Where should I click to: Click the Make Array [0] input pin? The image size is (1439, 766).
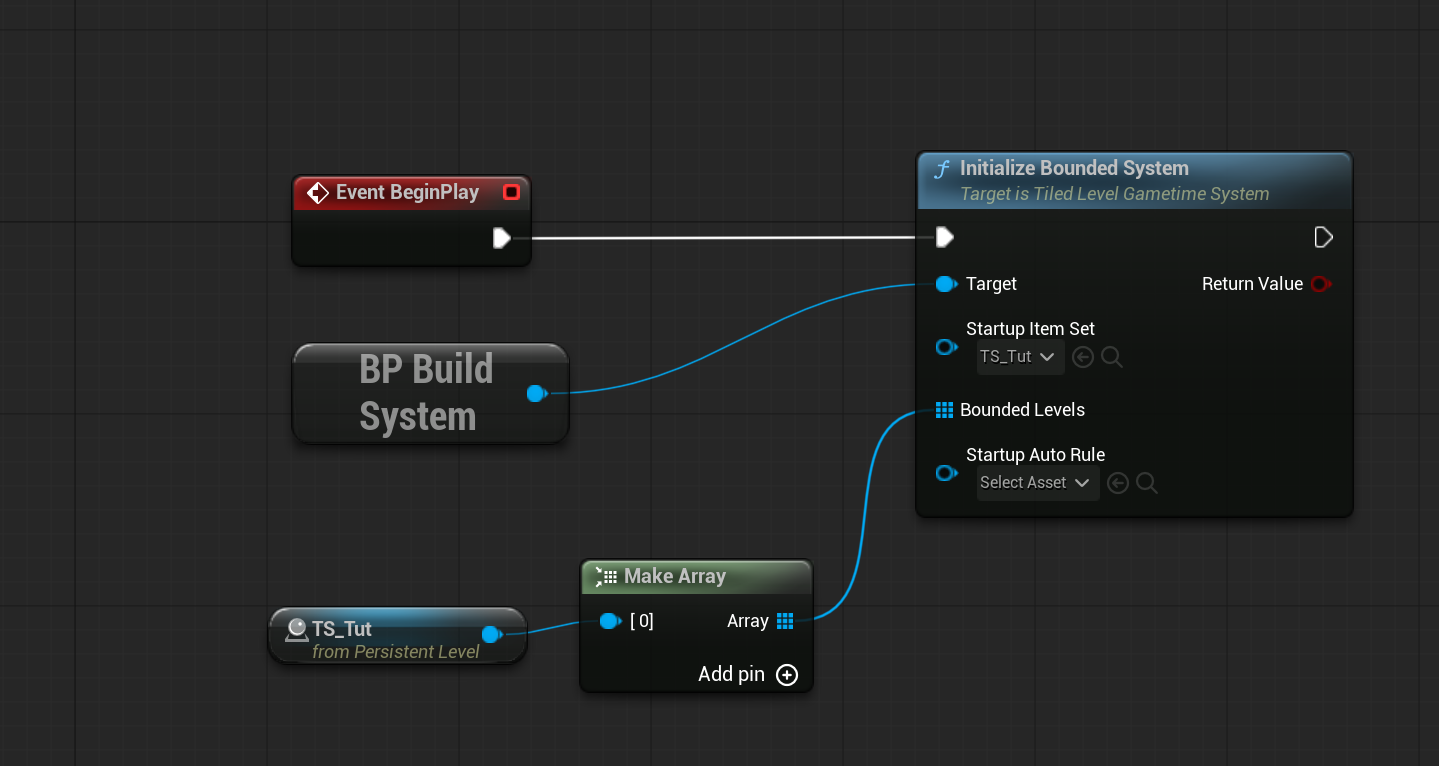pos(609,621)
